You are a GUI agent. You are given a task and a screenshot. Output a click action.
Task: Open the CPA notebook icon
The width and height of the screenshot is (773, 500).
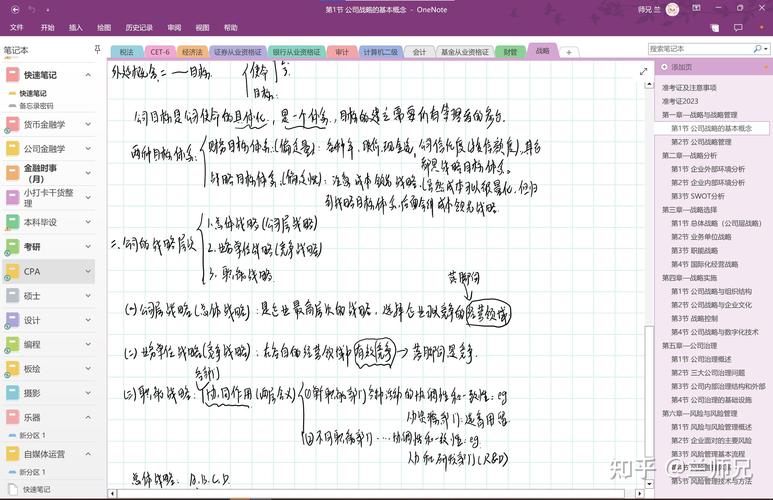tap(12, 271)
